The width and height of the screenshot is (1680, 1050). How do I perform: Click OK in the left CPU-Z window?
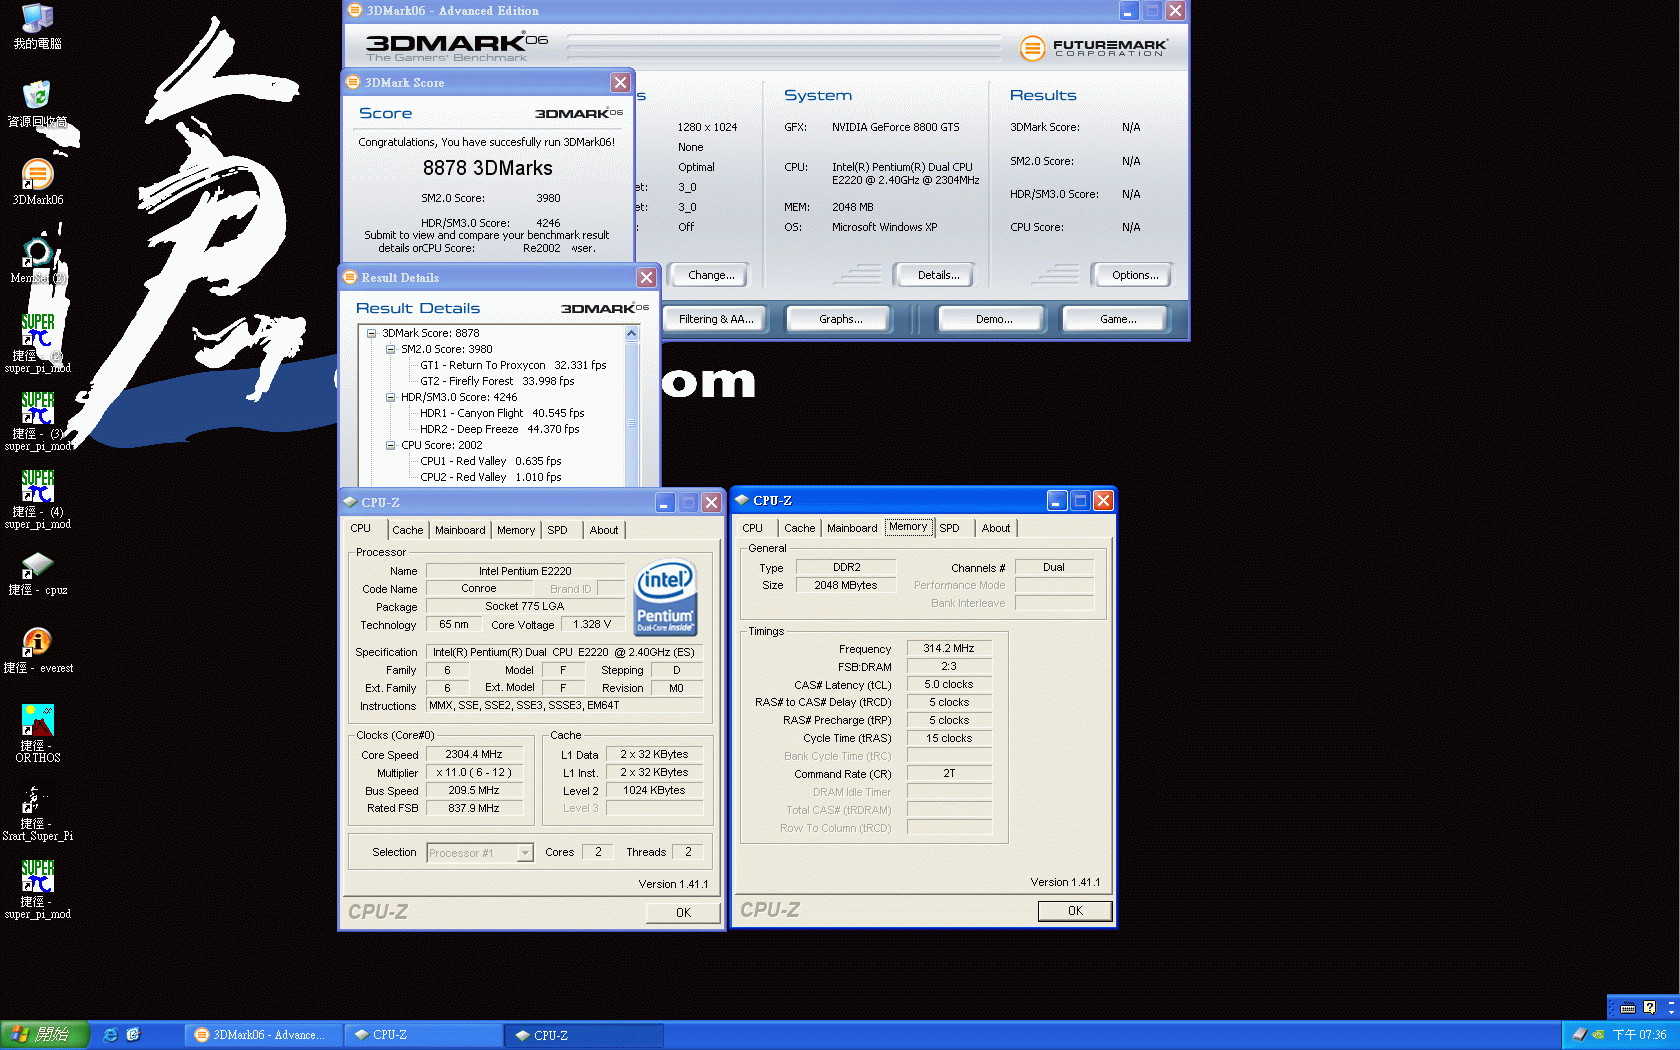click(683, 912)
